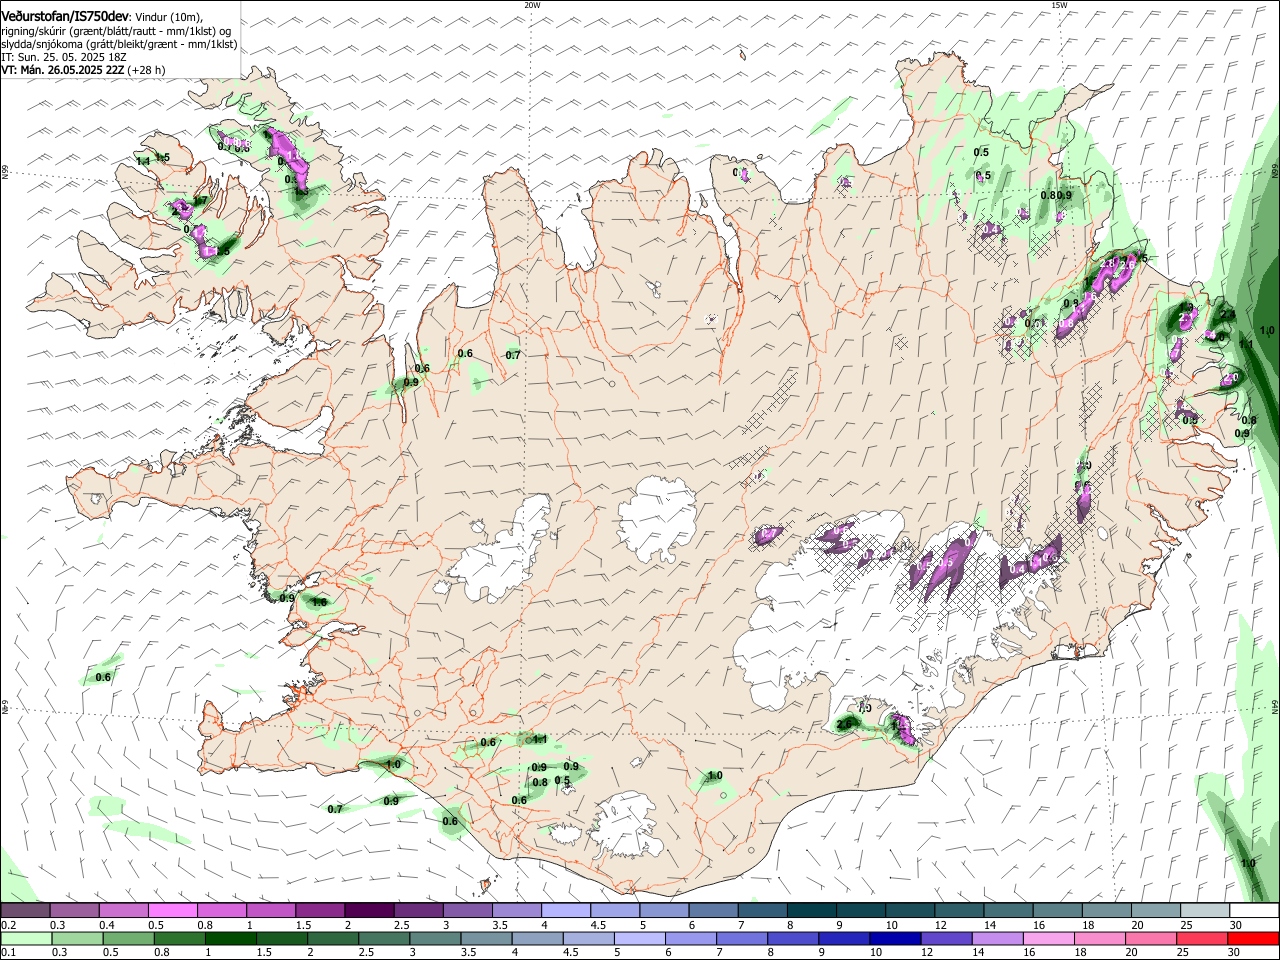Image resolution: width=1280 pixels, height=960 pixels.
Task: Click the '0.1' label in lower legend row
Action: 8,953
